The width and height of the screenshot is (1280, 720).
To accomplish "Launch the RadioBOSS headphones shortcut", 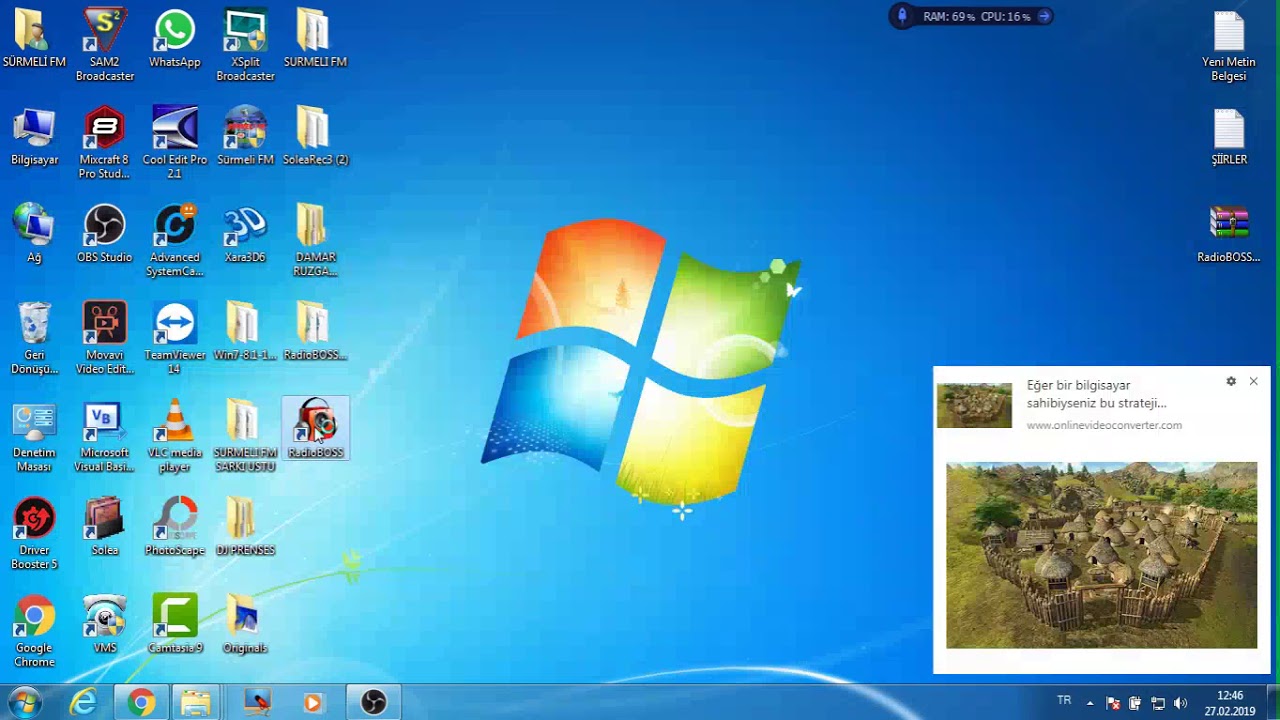I will tap(316, 428).
